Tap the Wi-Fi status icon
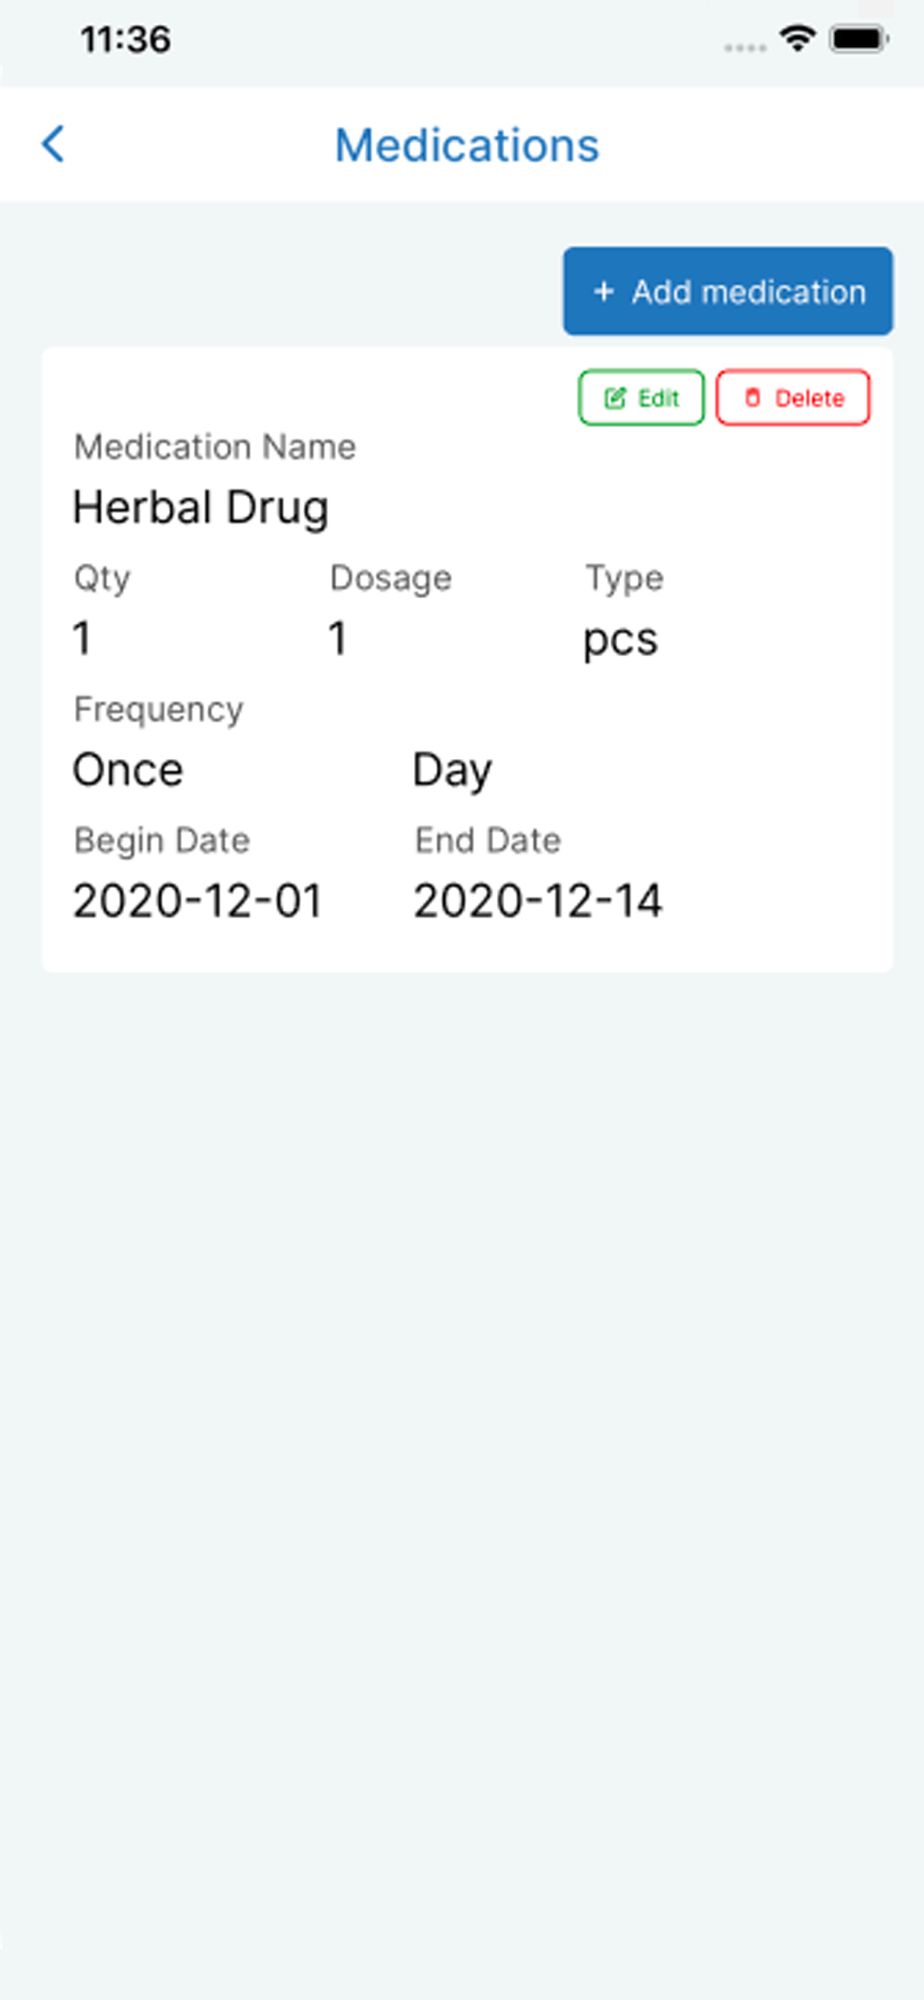The width and height of the screenshot is (924, 2000). 797,39
